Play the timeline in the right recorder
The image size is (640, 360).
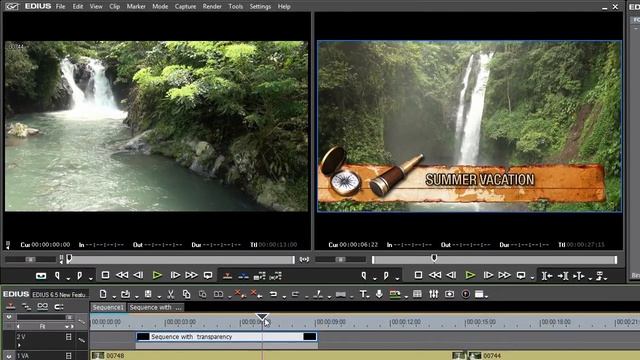coord(470,275)
